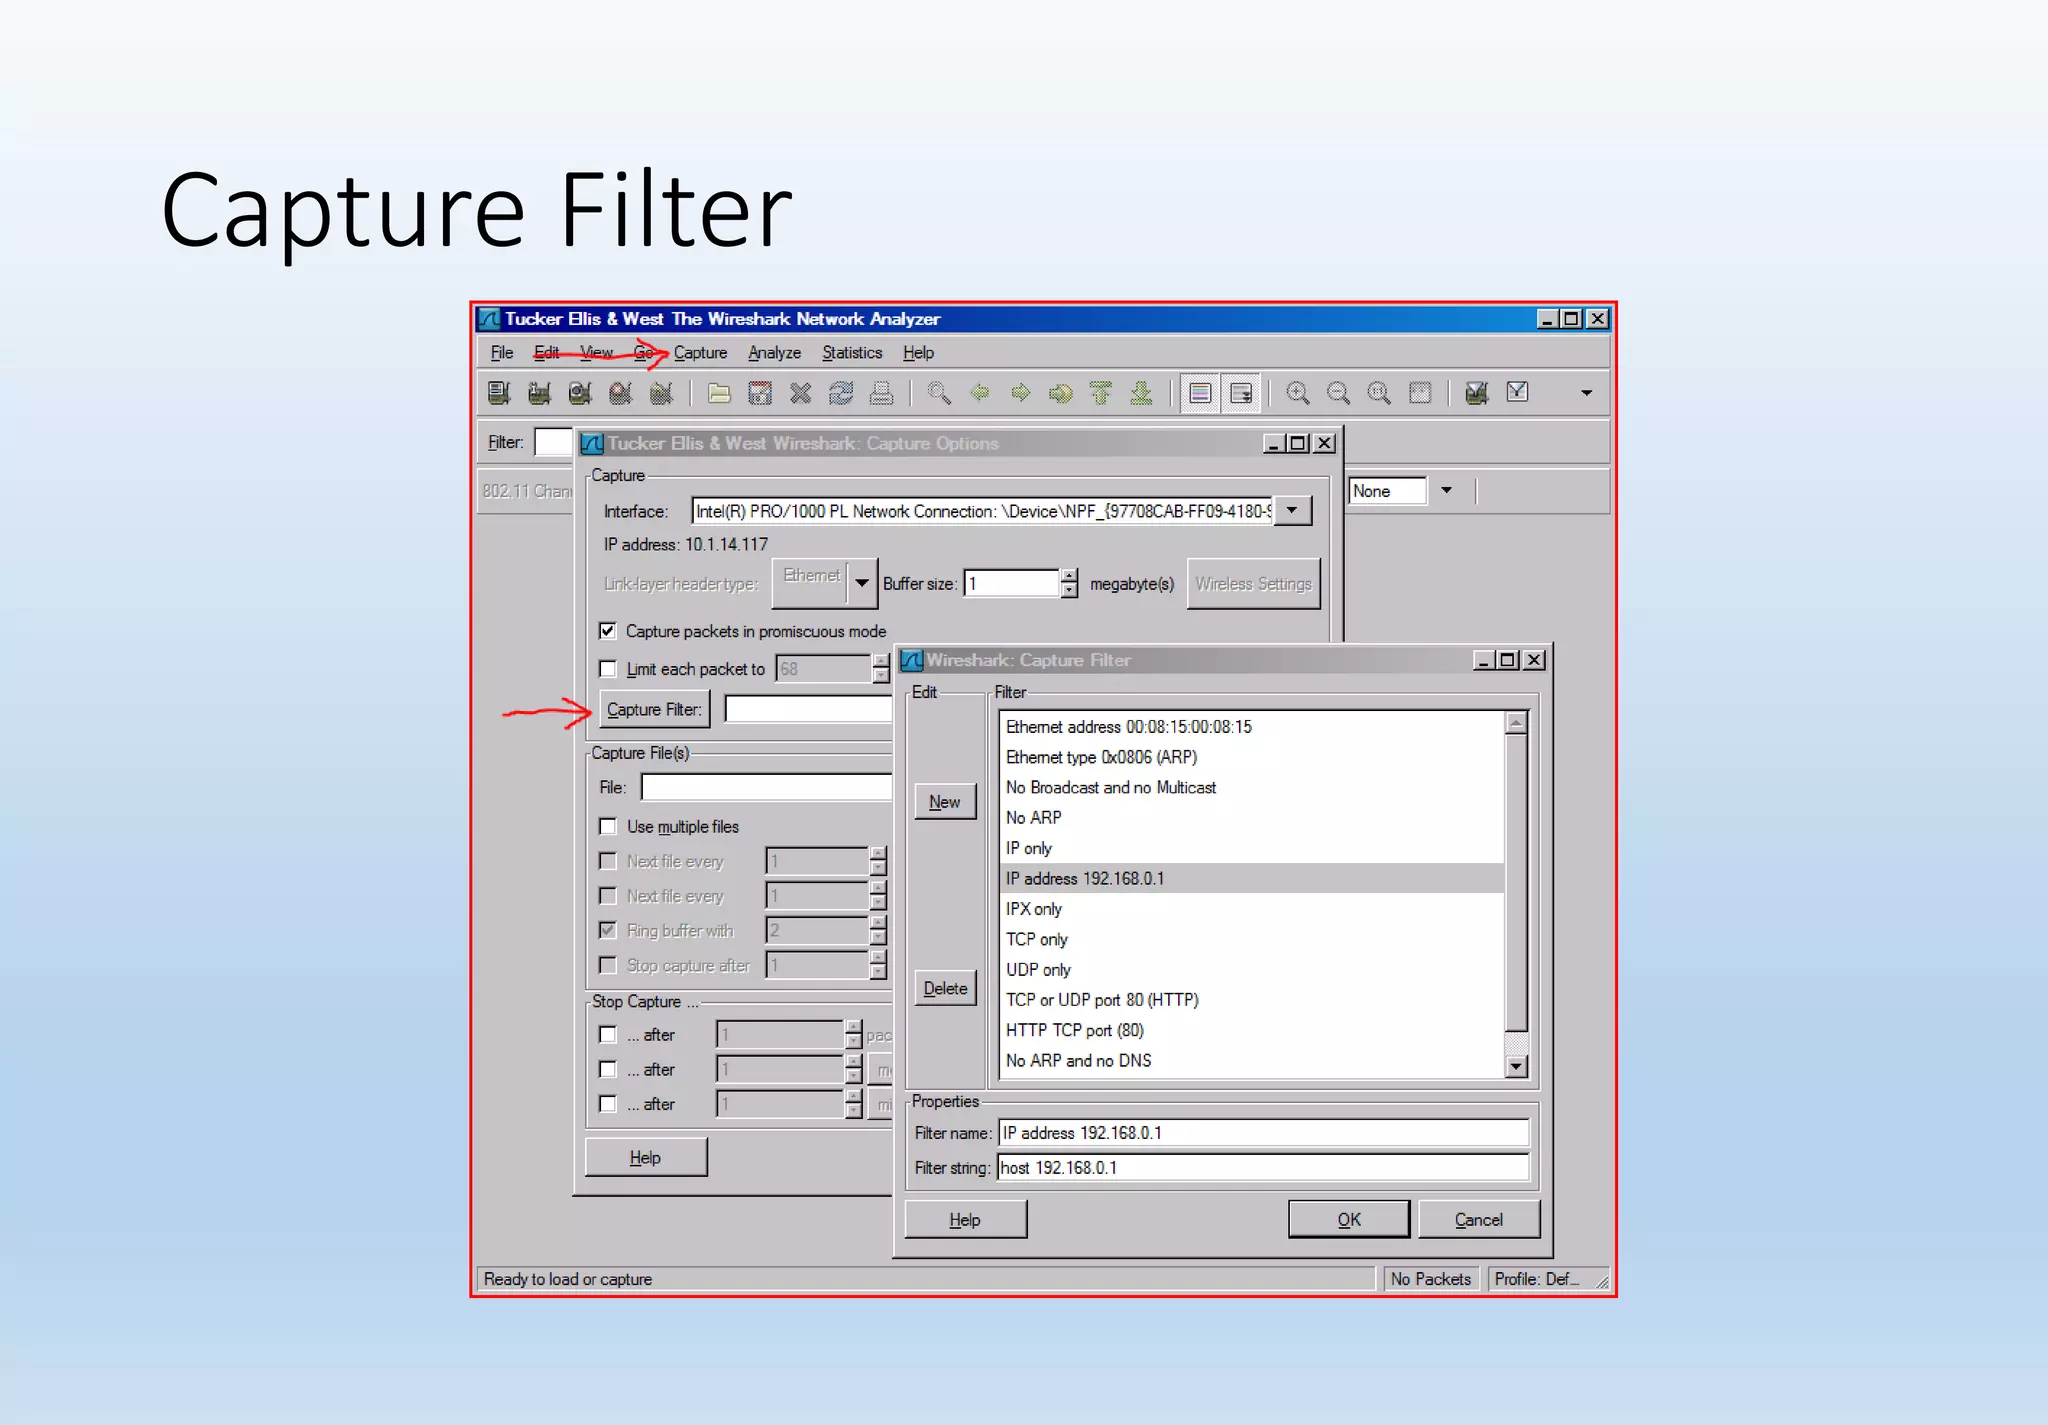Image resolution: width=2048 pixels, height=1425 pixels.
Task: Uncheck Capture packets in promiscuous mode
Action: pyautogui.click(x=608, y=631)
